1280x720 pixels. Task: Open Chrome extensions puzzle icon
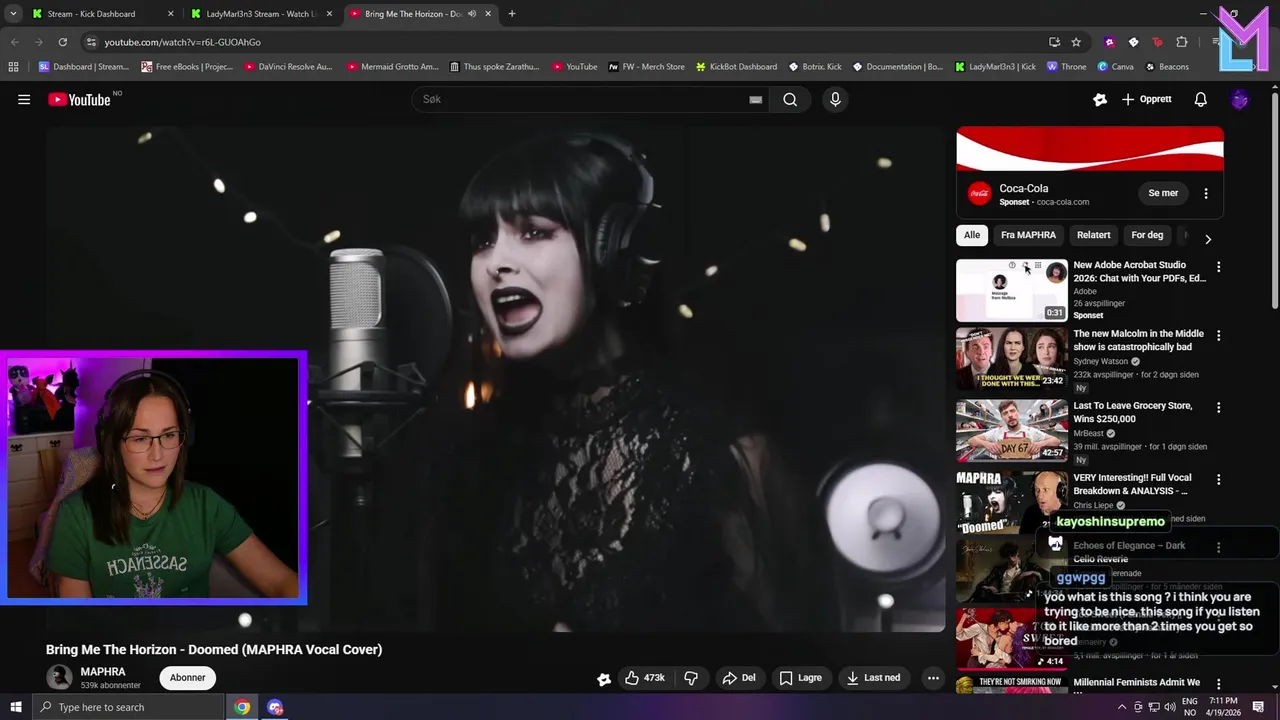tap(1182, 42)
